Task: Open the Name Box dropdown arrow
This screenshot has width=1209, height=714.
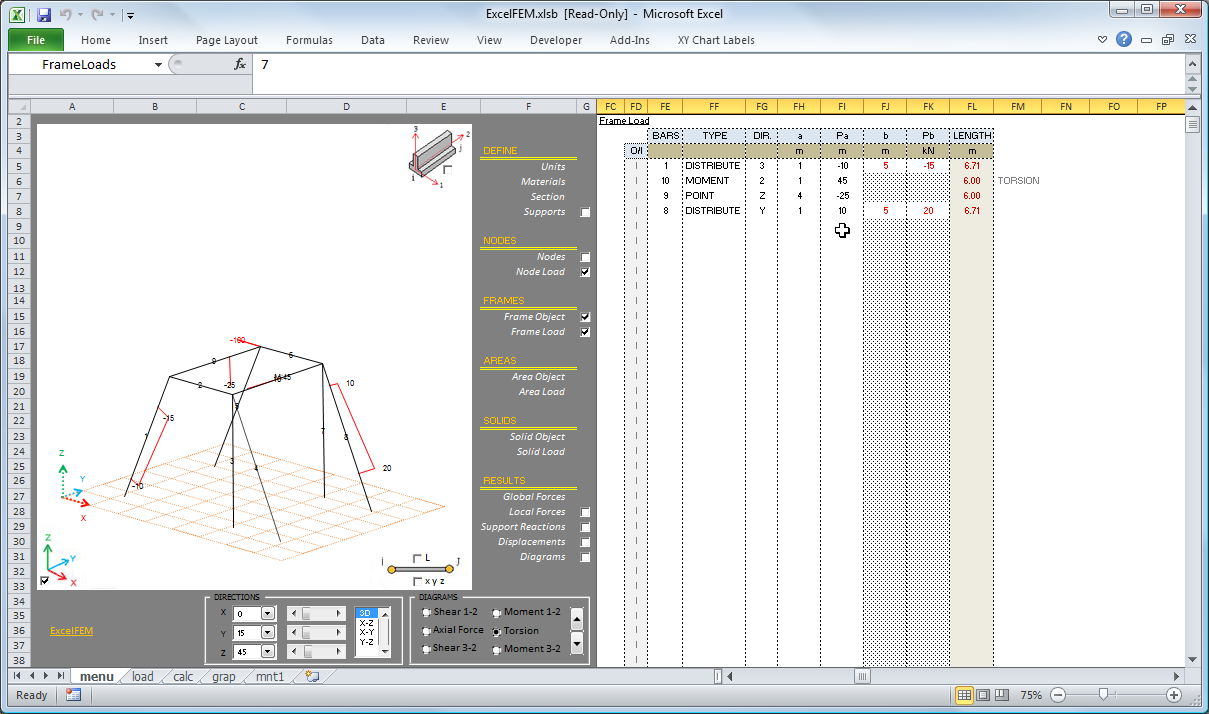Action: click(x=158, y=64)
